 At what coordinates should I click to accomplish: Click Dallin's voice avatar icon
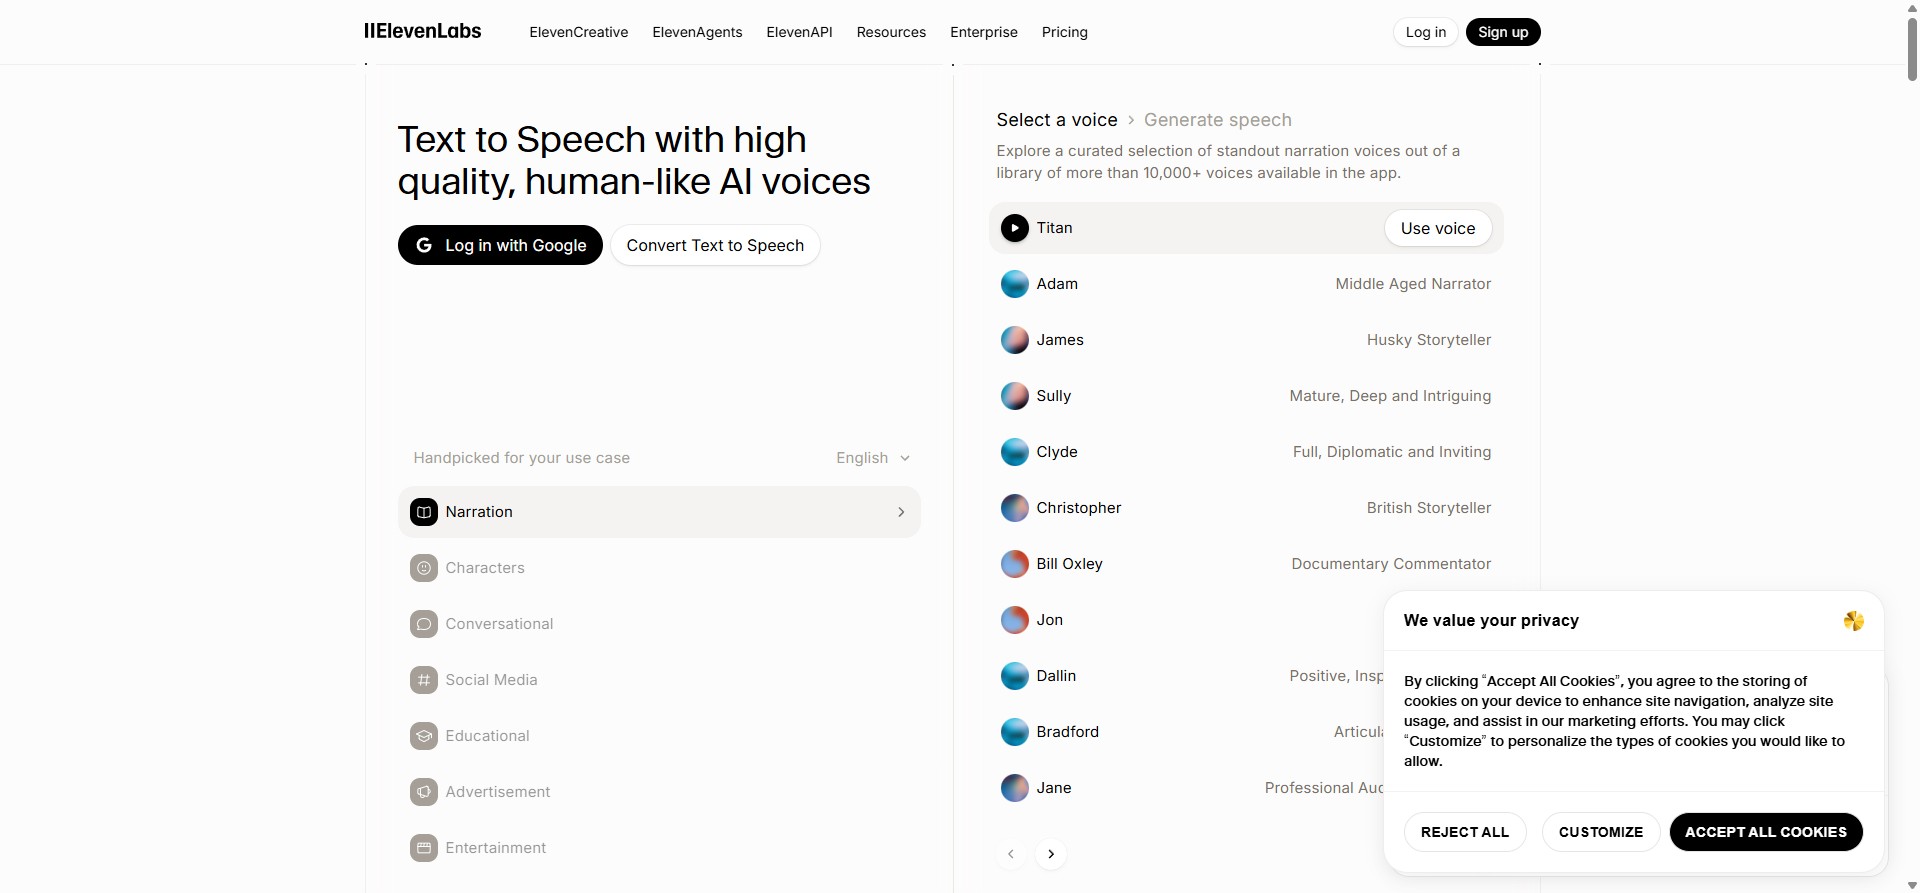[1014, 676]
